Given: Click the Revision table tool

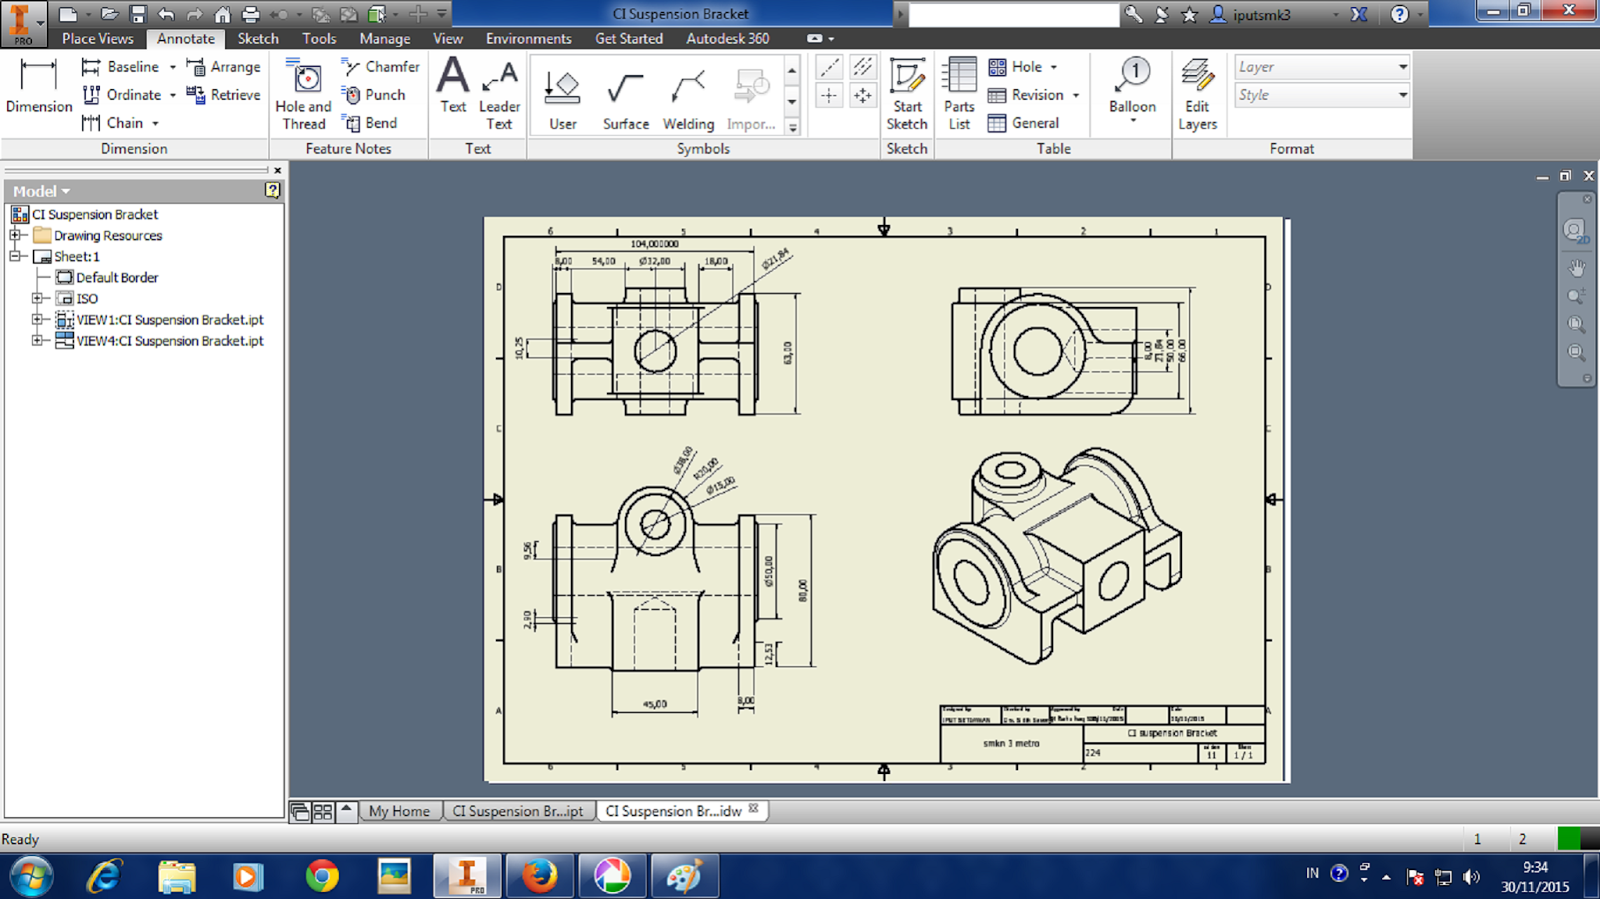Looking at the screenshot, I should [x=1025, y=95].
